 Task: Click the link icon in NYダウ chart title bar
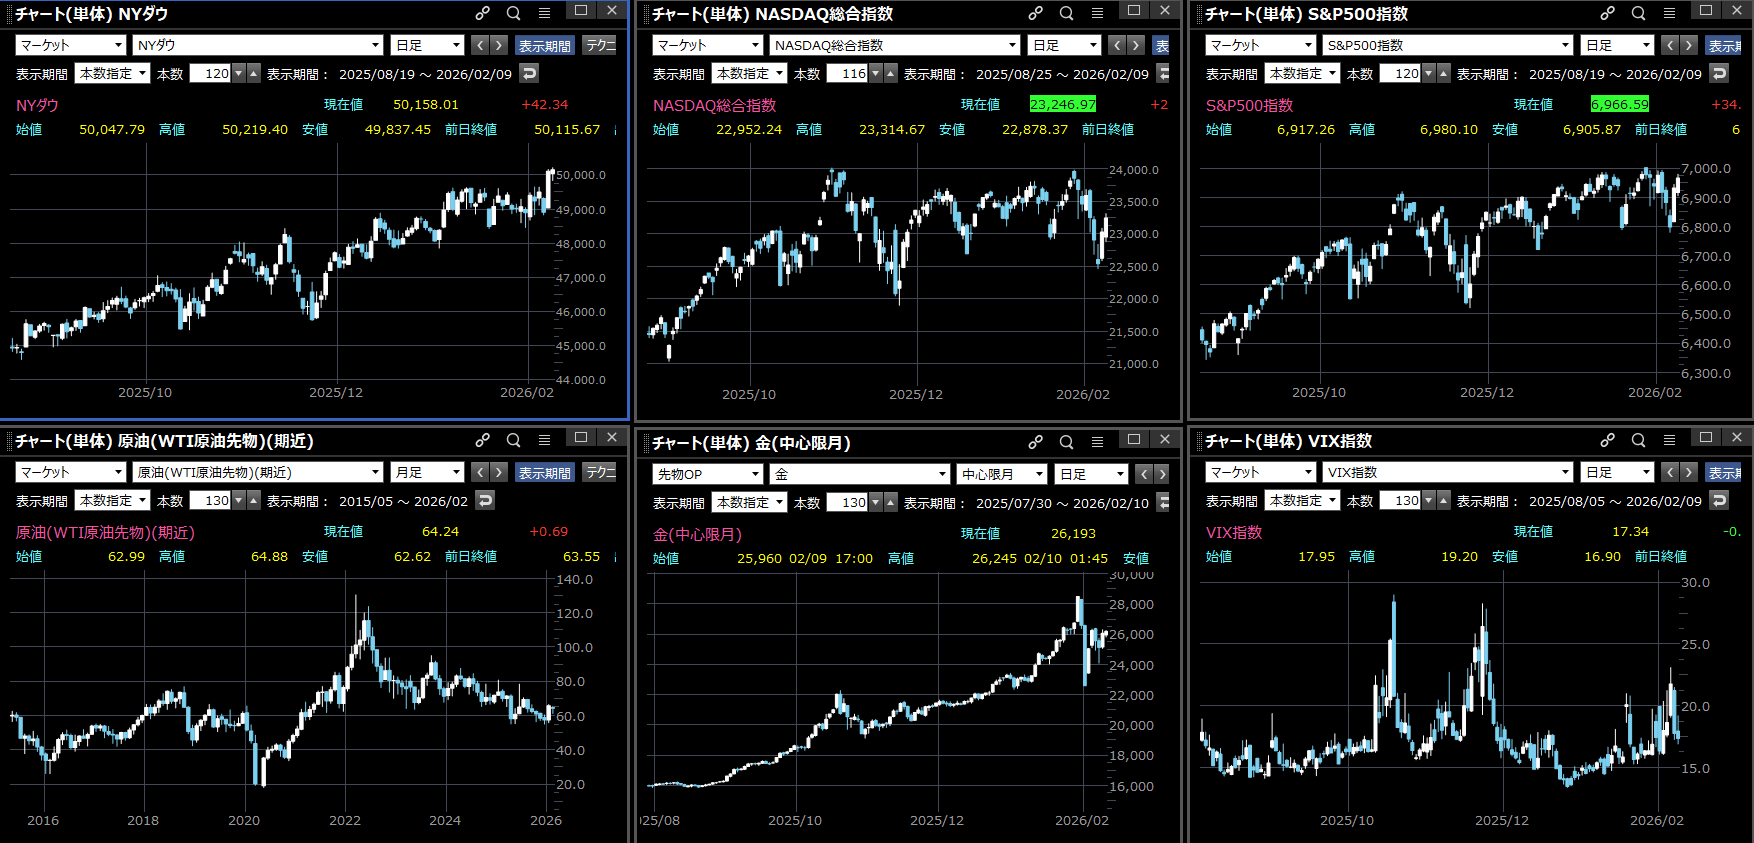(x=482, y=13)
